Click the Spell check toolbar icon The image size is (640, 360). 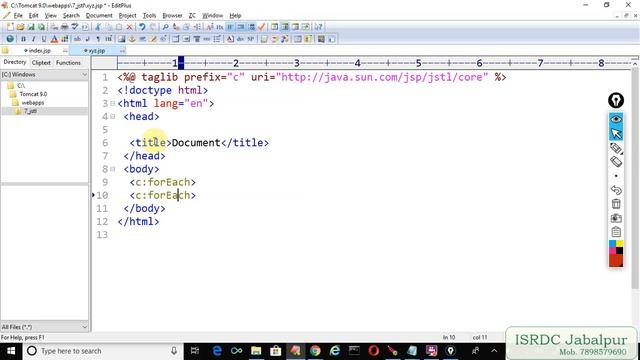pyautogui.click(x=75, y=27)
